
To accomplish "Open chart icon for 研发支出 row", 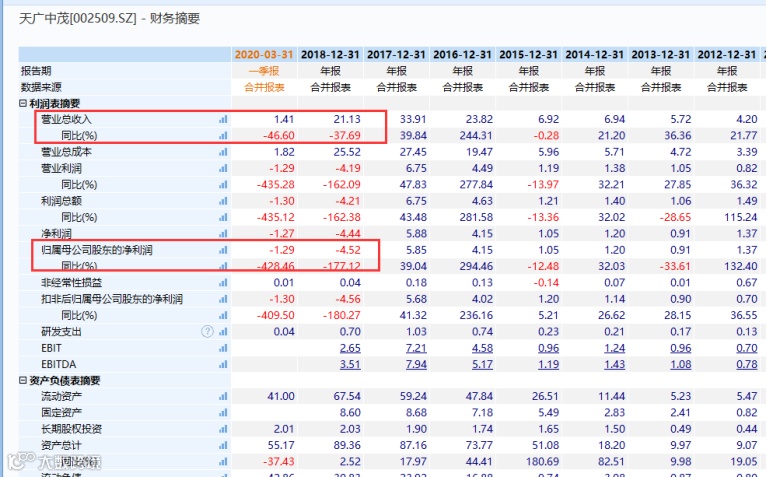I will point(223,332).
